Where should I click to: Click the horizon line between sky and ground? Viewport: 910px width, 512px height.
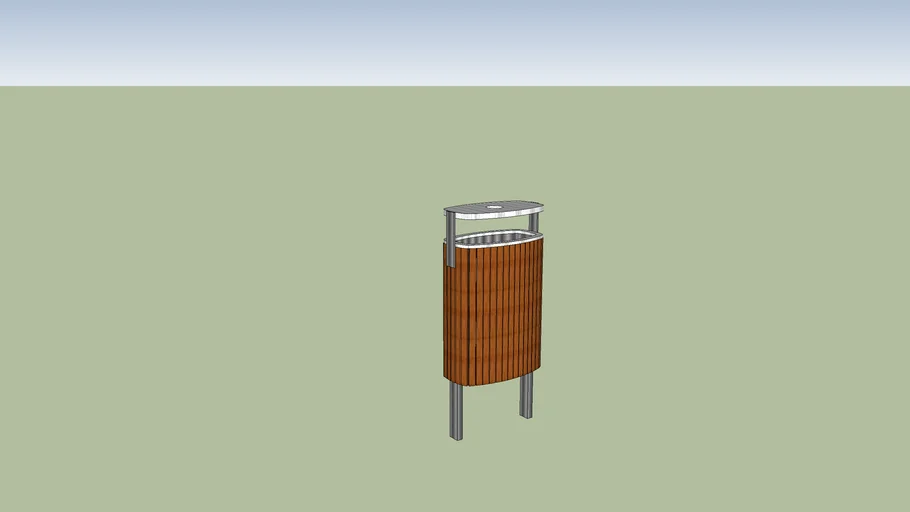(300, 86)
